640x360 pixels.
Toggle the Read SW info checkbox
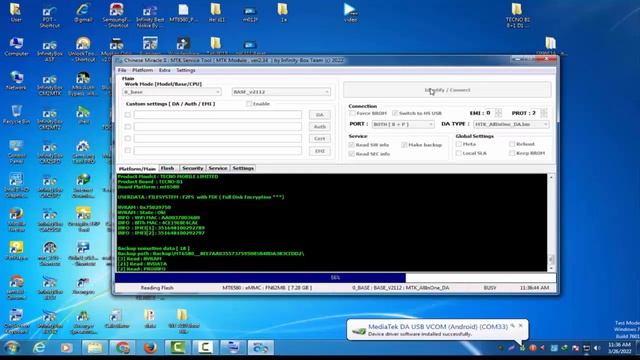(x=351, y=145)
